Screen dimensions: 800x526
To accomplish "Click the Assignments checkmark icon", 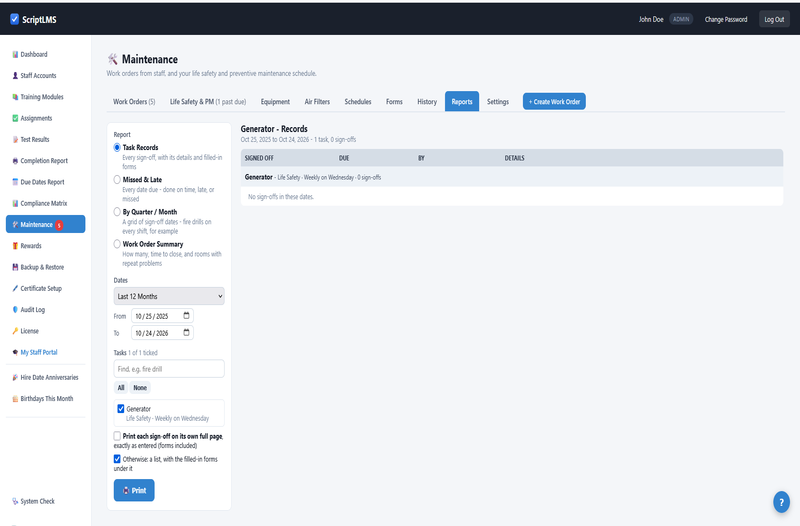I will click(15, 118).
